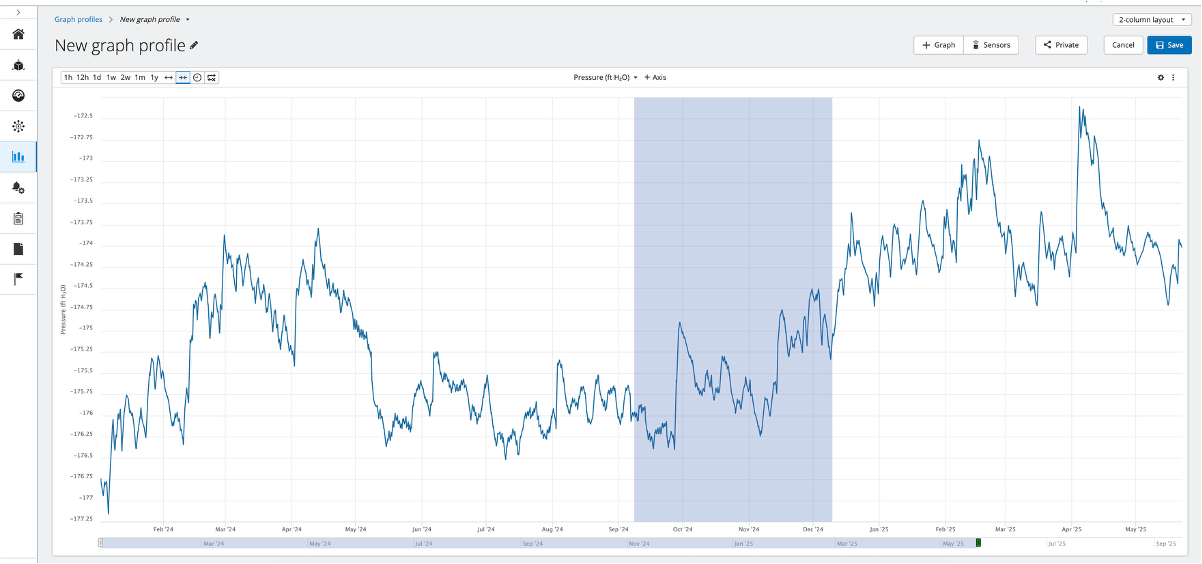Click the Sensors button
1202x564 pixels.
tap(991, 45)
